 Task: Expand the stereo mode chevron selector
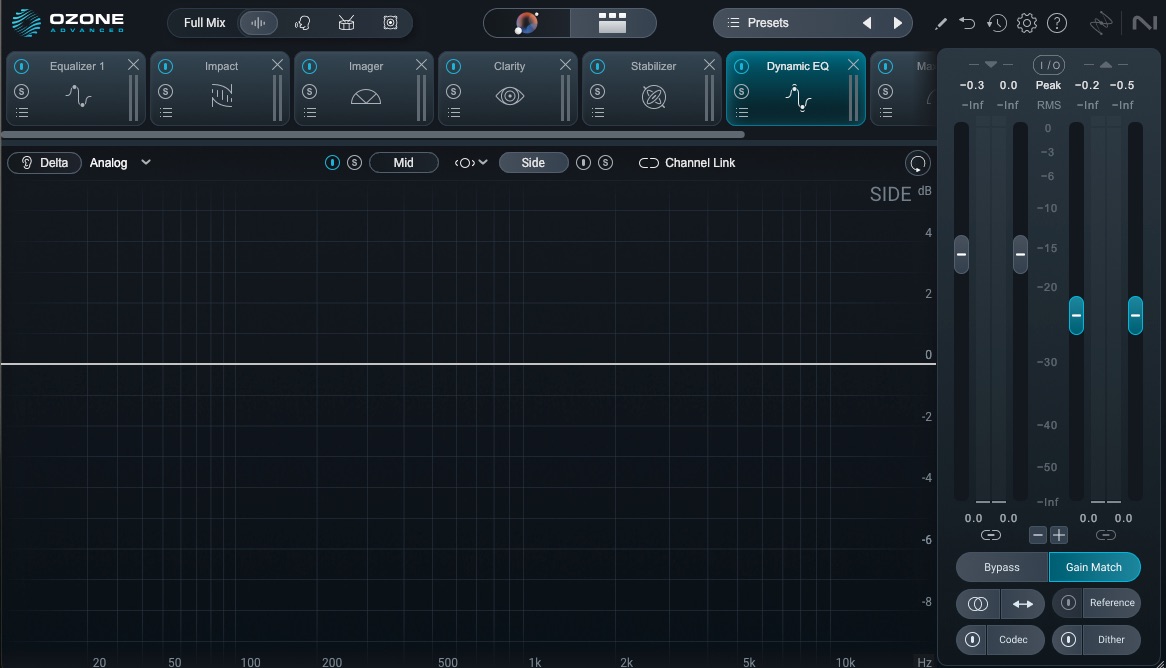click(x=470, y=163)
